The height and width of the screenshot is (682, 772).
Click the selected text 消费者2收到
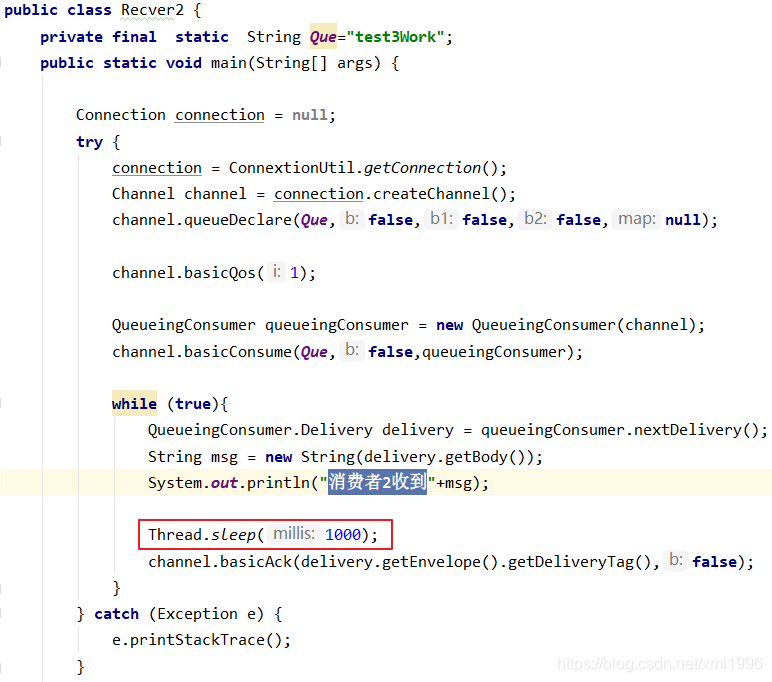[x=378, y=482]
